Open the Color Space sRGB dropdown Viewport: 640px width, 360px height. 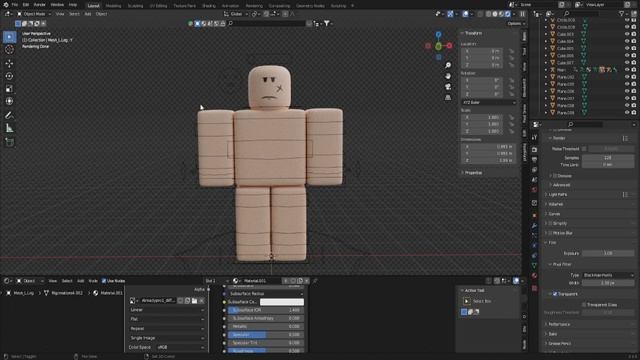[180, 347]
